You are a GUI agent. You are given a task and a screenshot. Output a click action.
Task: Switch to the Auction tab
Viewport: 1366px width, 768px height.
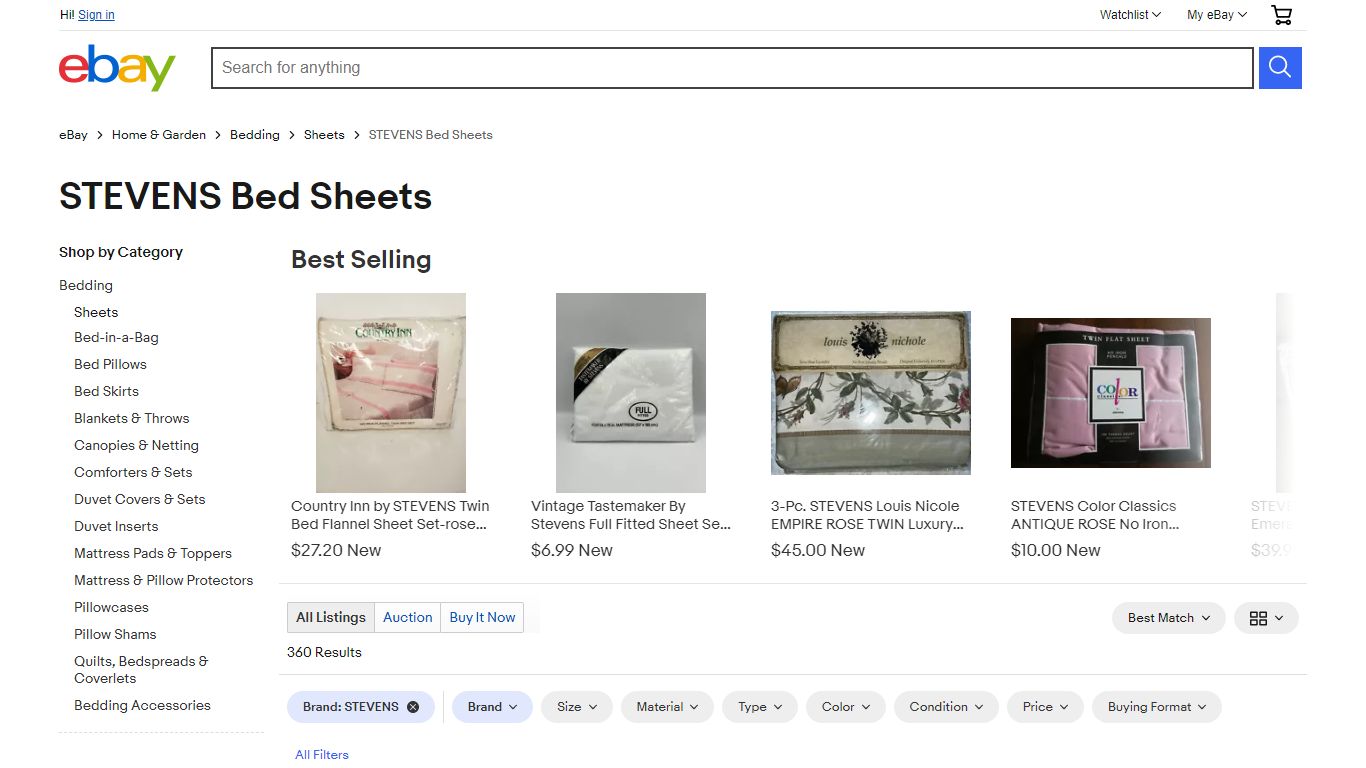[x=408, y=618]
